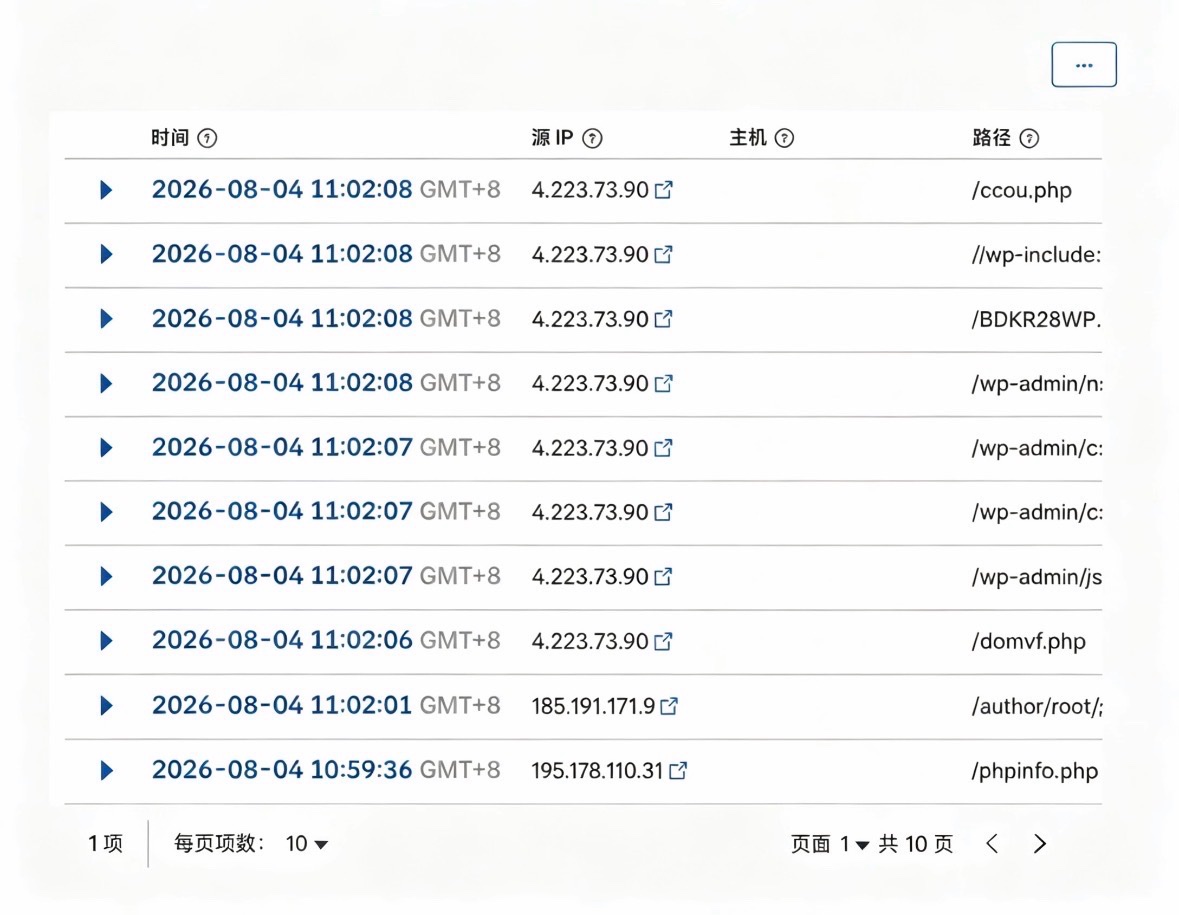Click help icon next to 路径 header
The height and width of the screenshot is (915, 1179).
coord(1029,138)
